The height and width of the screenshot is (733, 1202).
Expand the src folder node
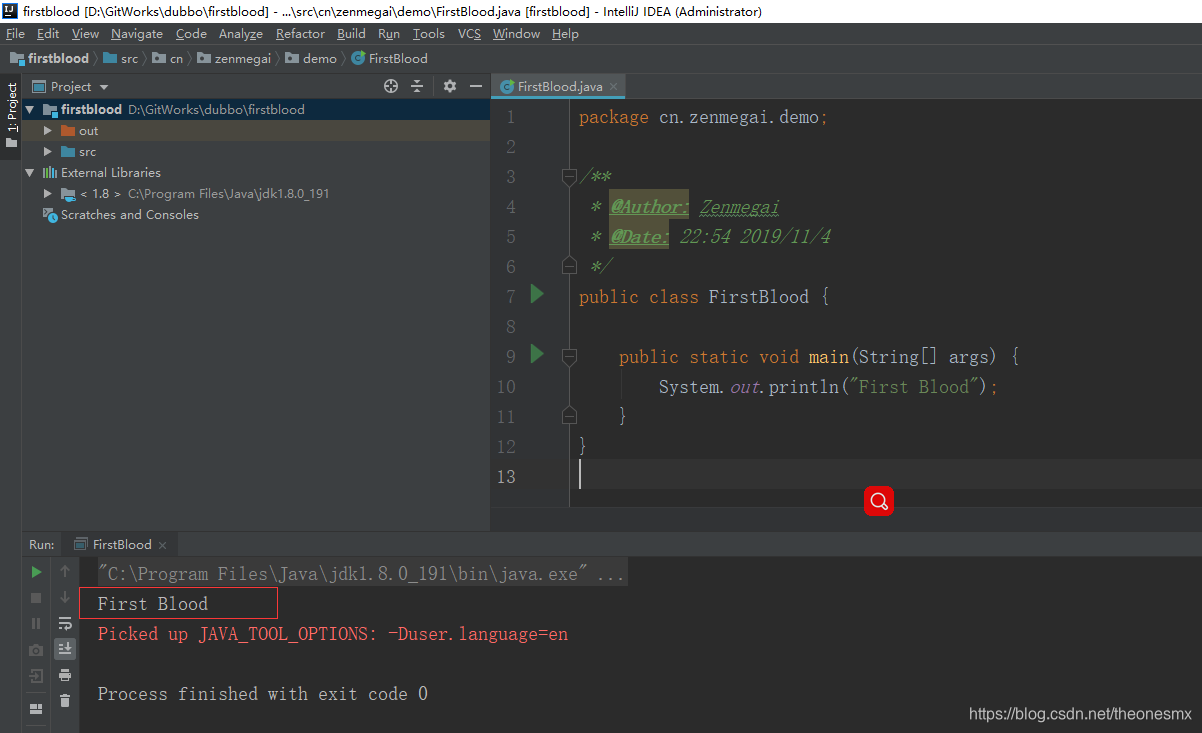48,152
